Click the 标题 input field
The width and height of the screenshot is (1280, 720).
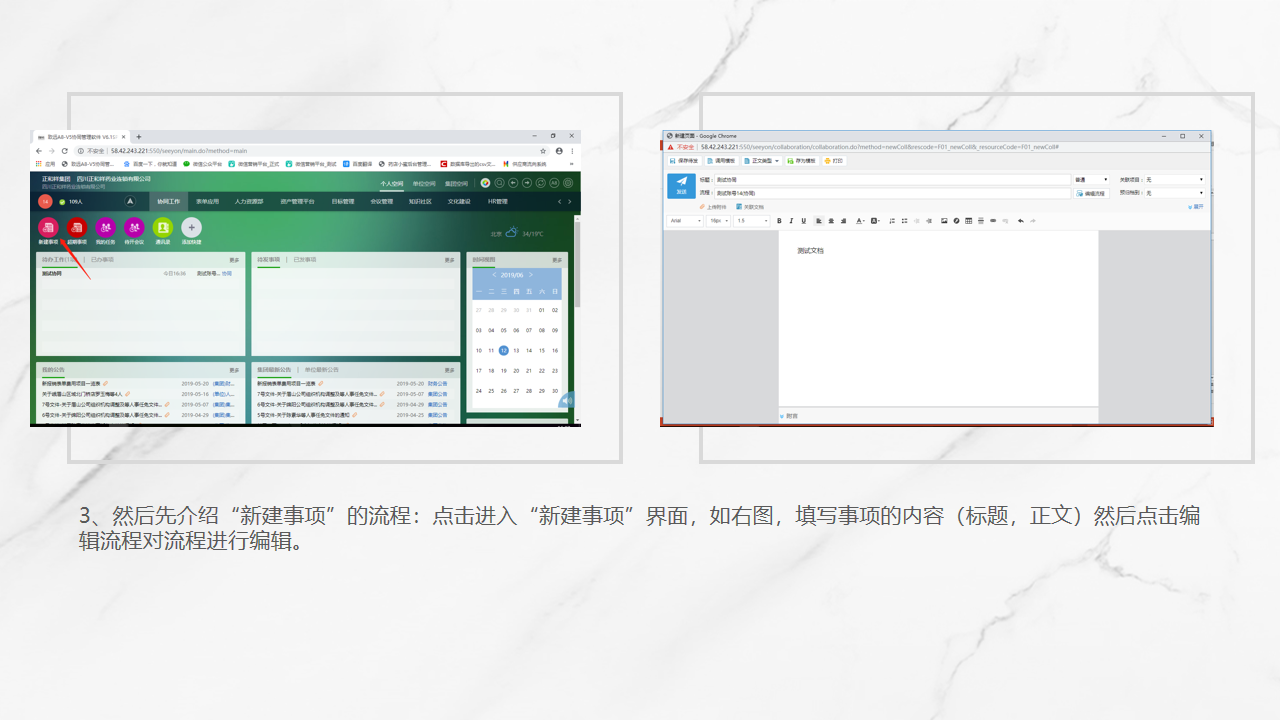pos(892,180)
